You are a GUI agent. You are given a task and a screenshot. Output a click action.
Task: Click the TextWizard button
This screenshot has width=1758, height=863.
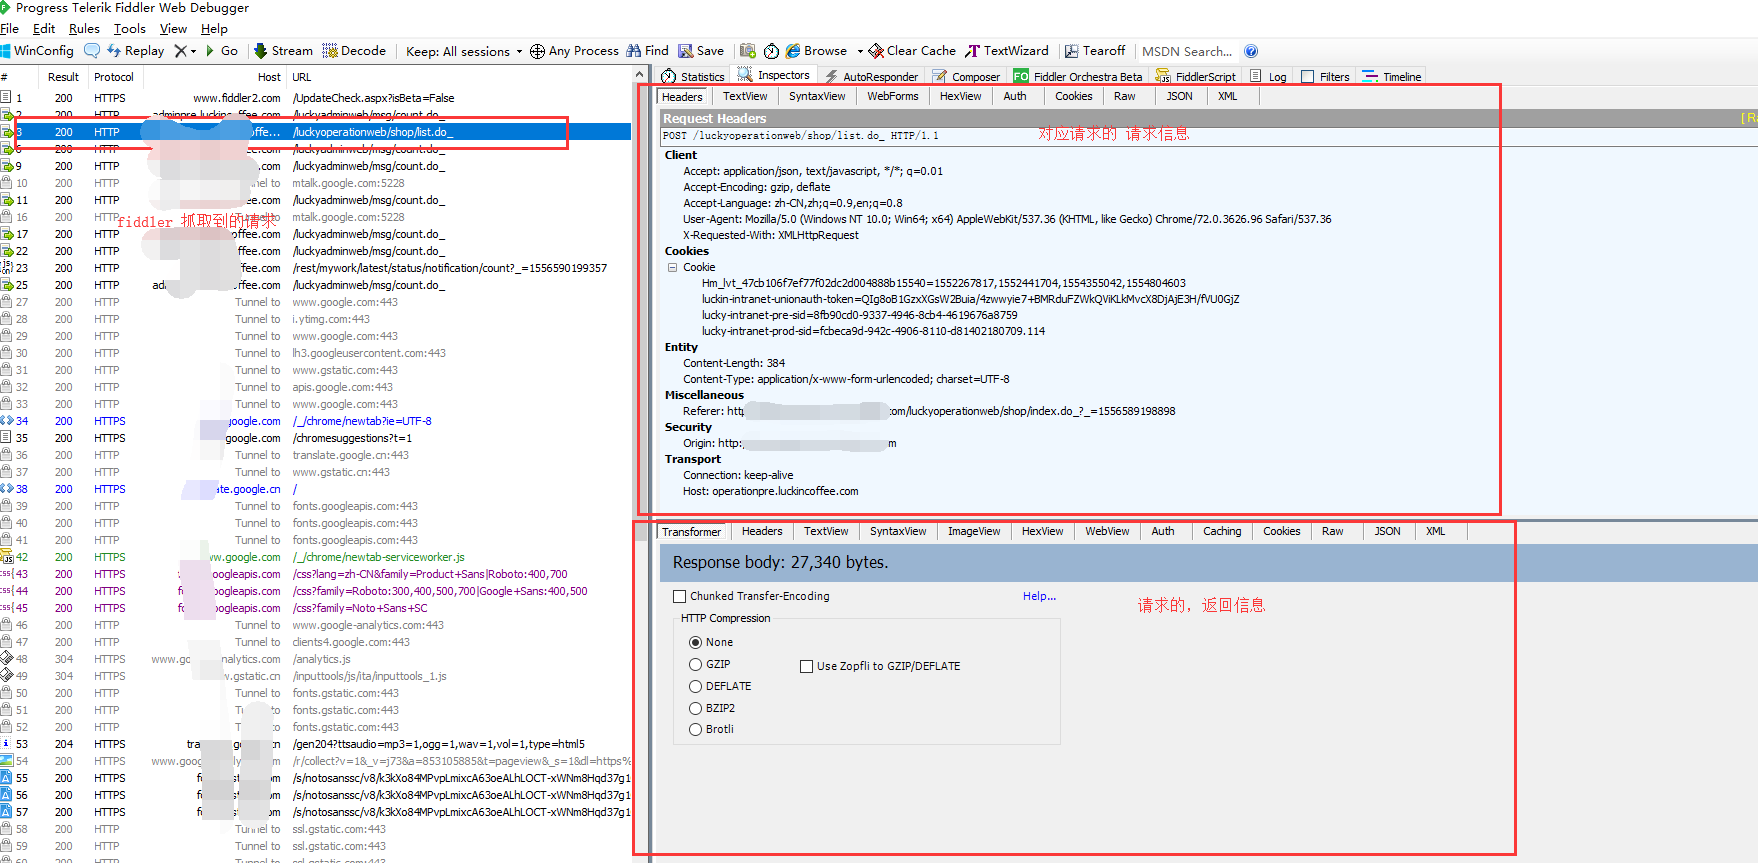click(x=1006, y=51)
